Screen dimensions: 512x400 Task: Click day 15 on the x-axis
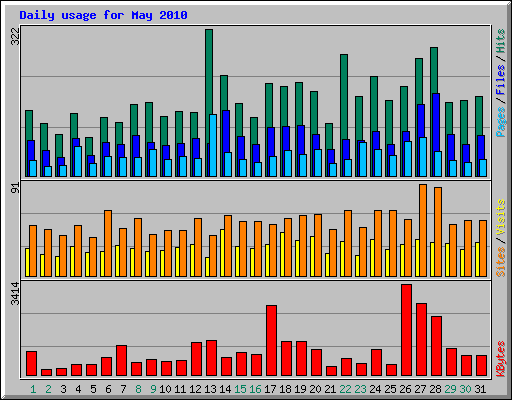240,389
